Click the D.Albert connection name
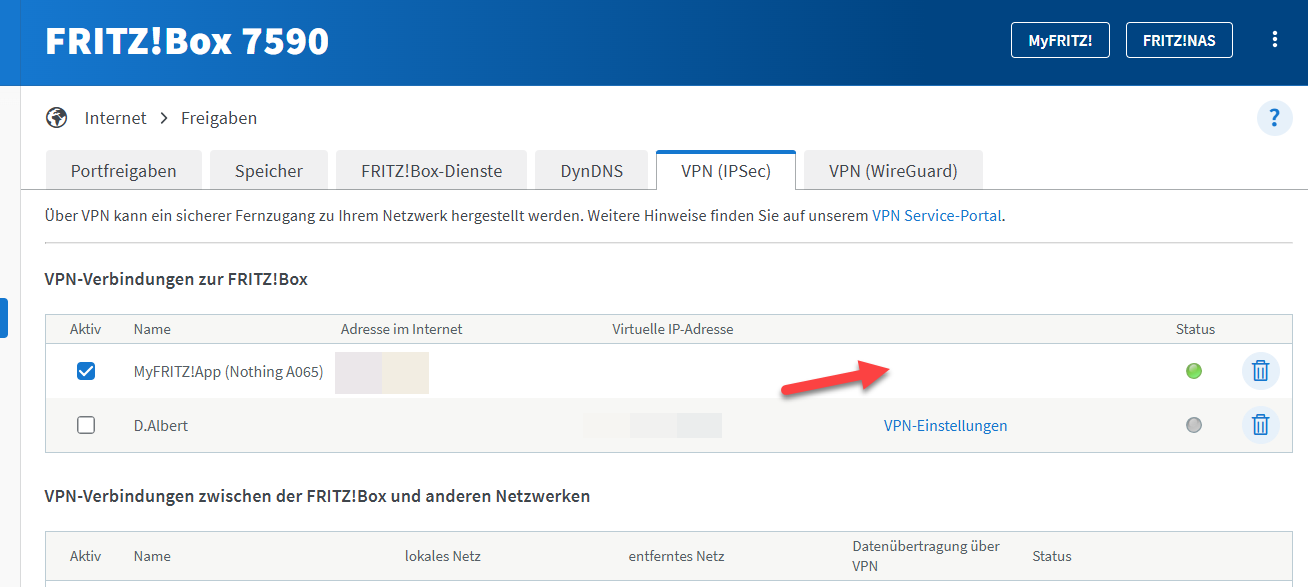Viewport: 1308px width, 587px height. (161, 426)
